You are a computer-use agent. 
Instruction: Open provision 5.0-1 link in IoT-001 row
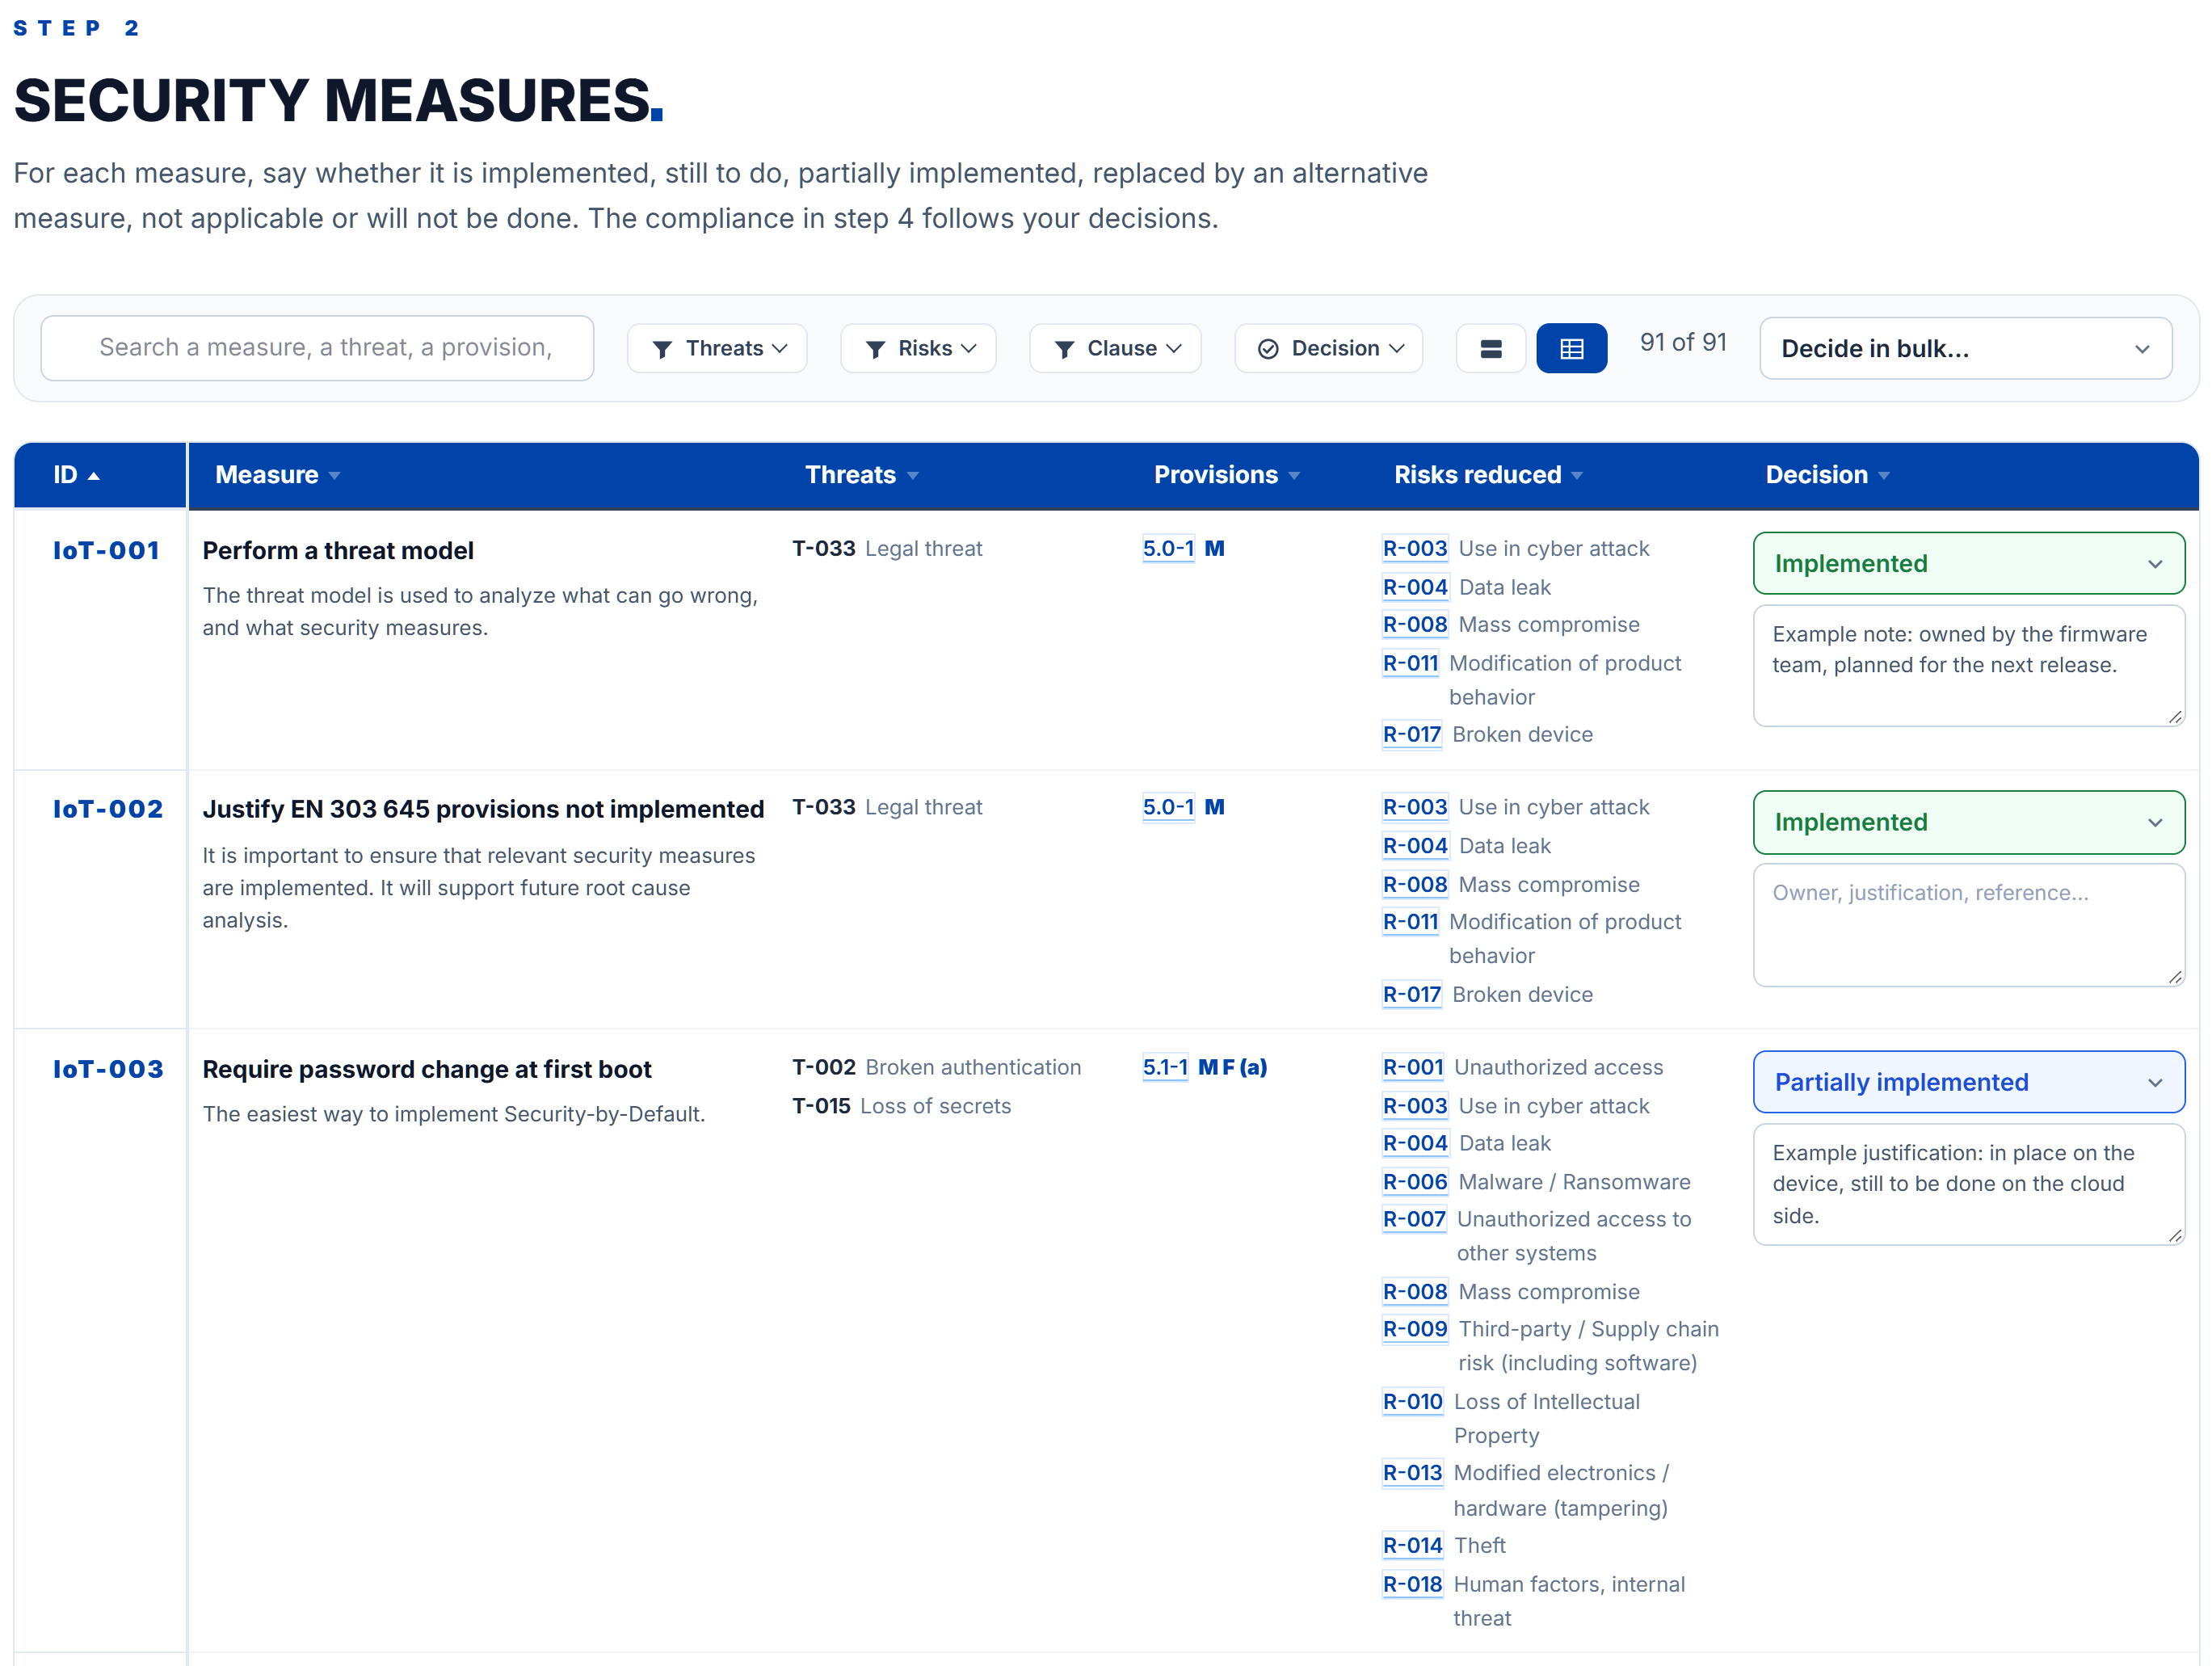pos(1168,548)
